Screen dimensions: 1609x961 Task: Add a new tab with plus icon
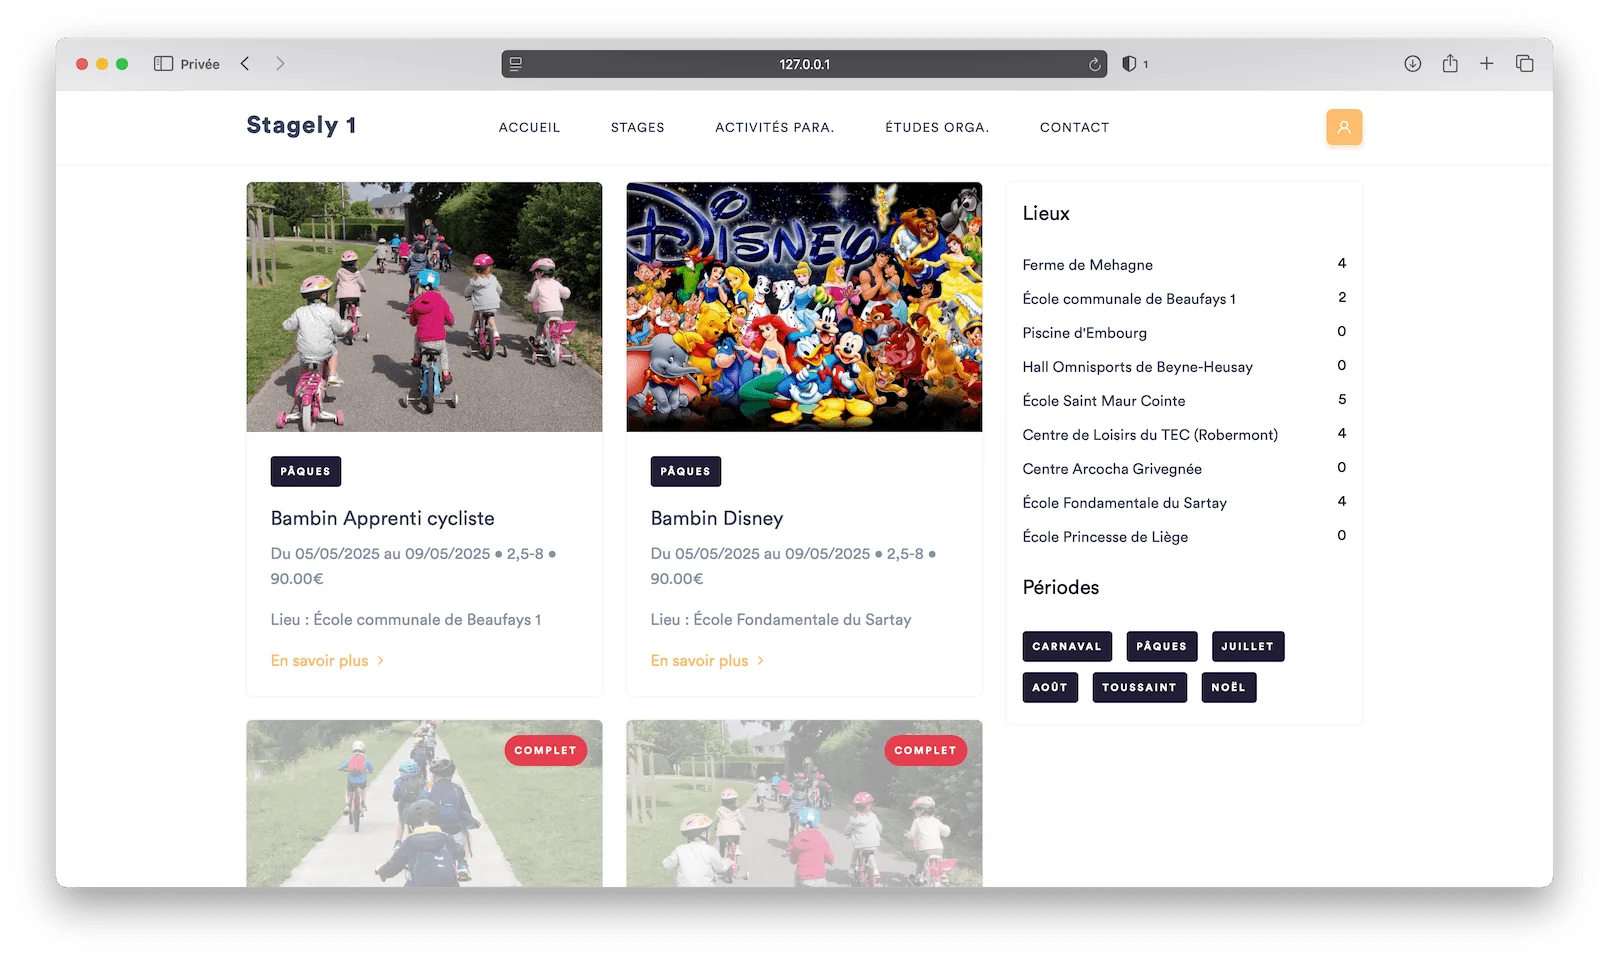[1487, 64]
